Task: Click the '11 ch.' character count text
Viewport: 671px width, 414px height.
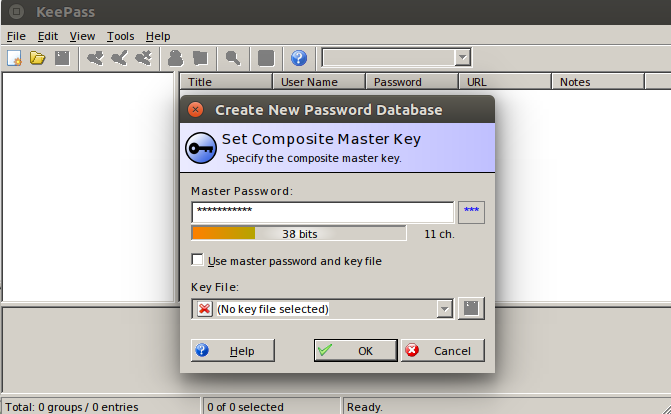Action: pyautogui.click(x=439, y=234)
